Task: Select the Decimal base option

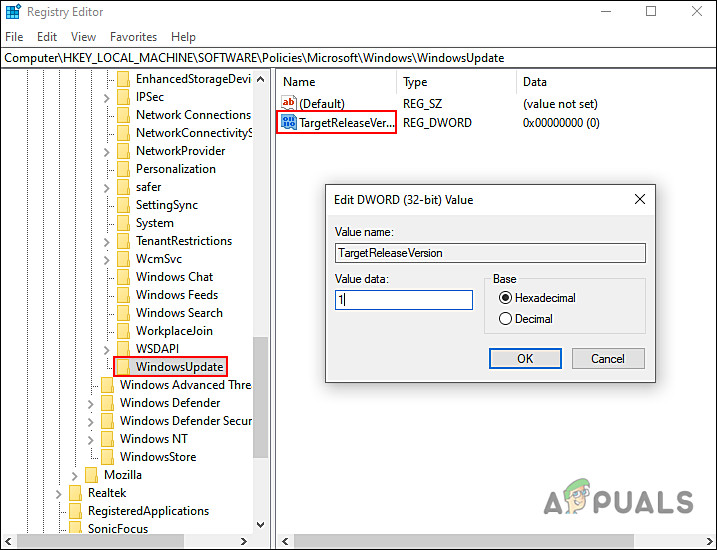Action: (505, 319)
